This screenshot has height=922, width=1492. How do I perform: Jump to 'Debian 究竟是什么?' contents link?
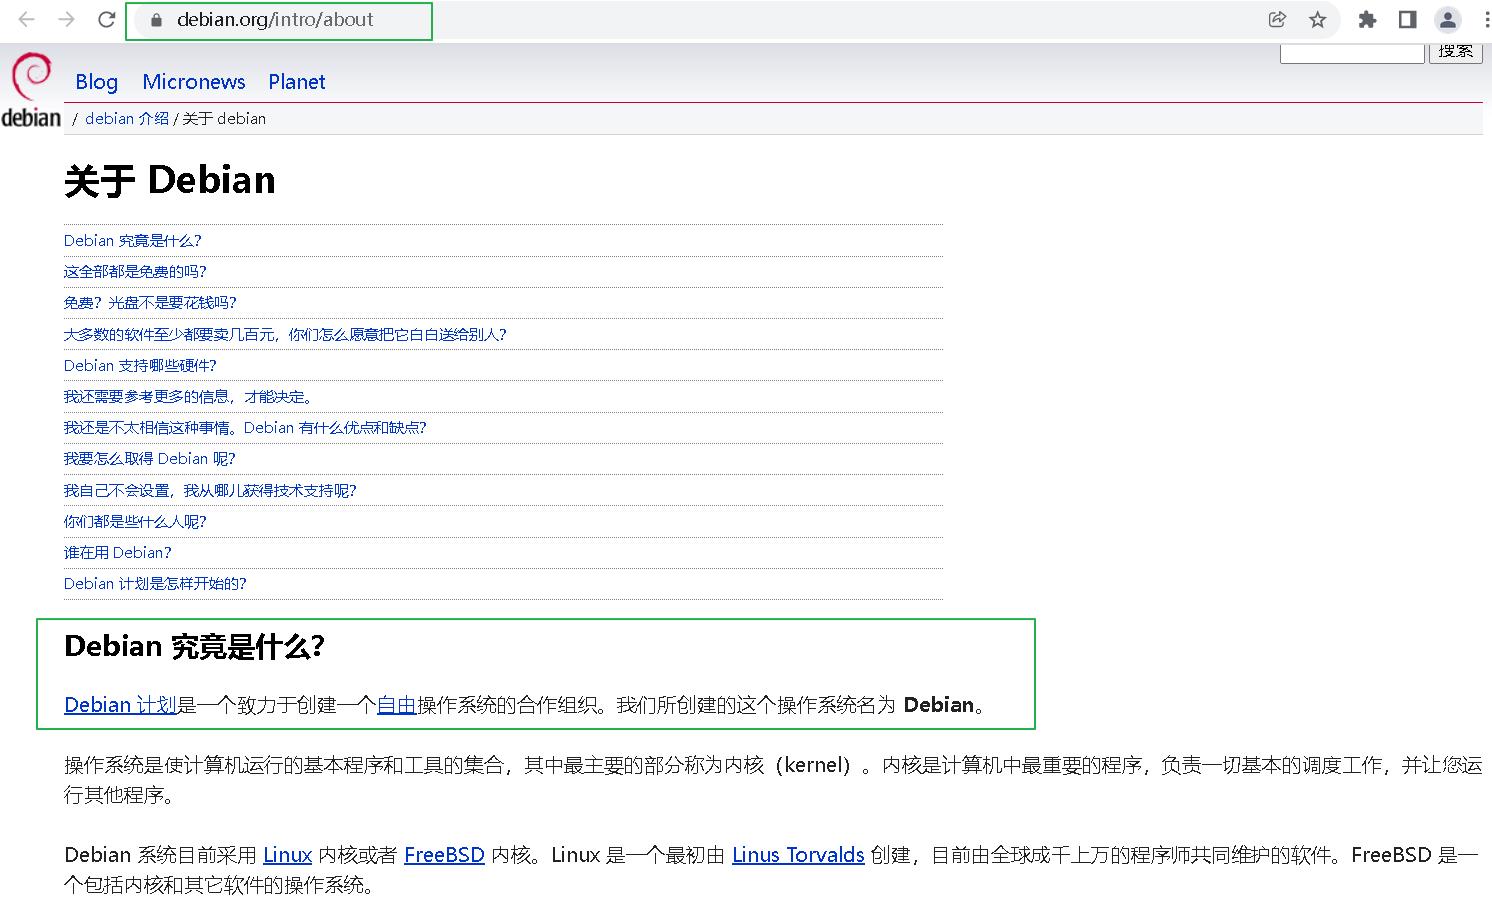click(133, 241)
